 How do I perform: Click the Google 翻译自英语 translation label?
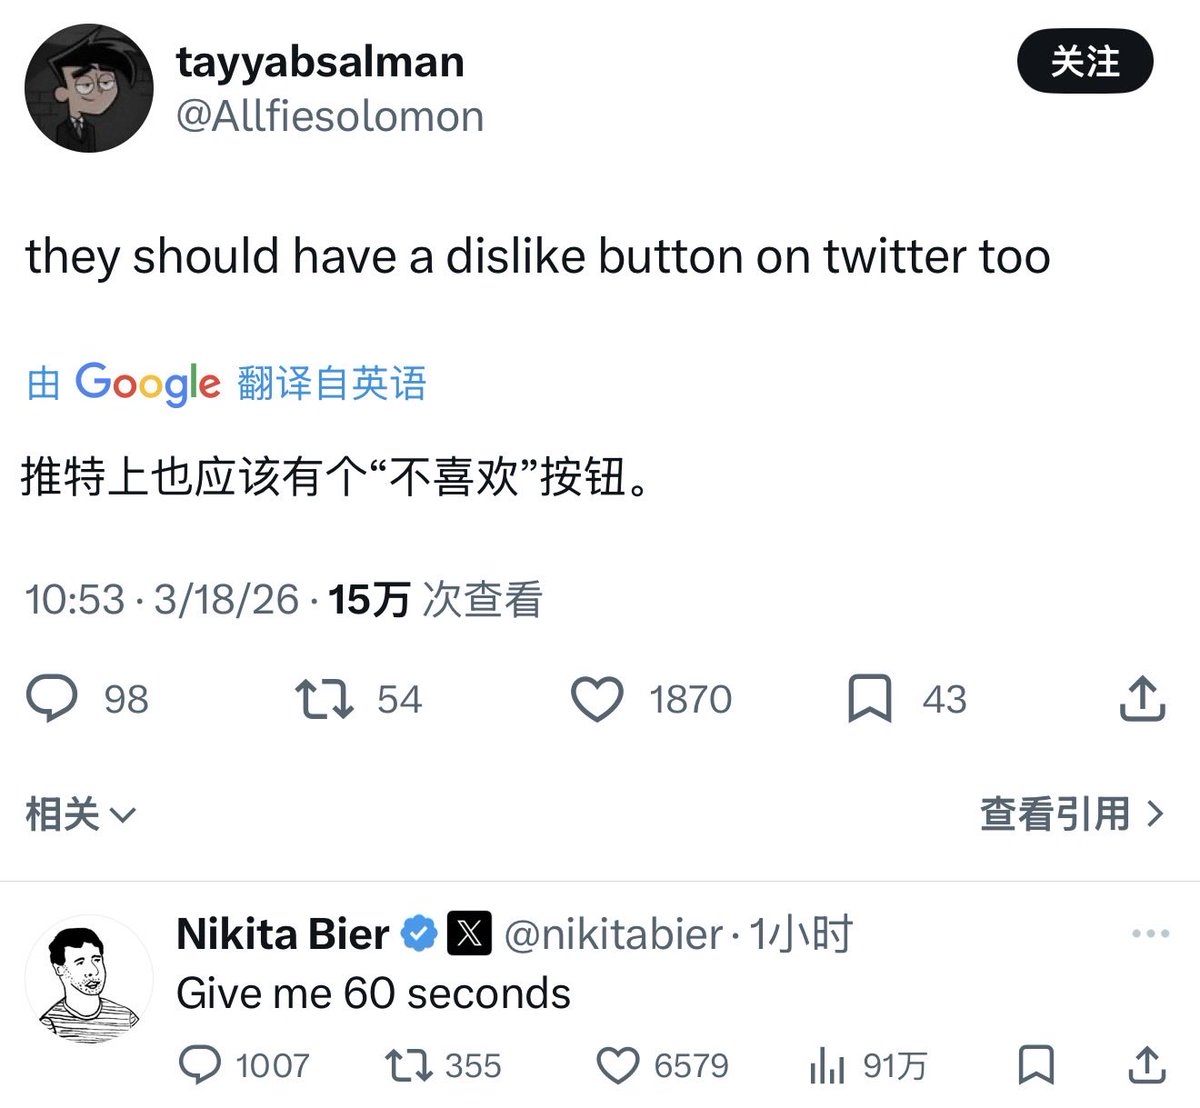coord(227,383)
